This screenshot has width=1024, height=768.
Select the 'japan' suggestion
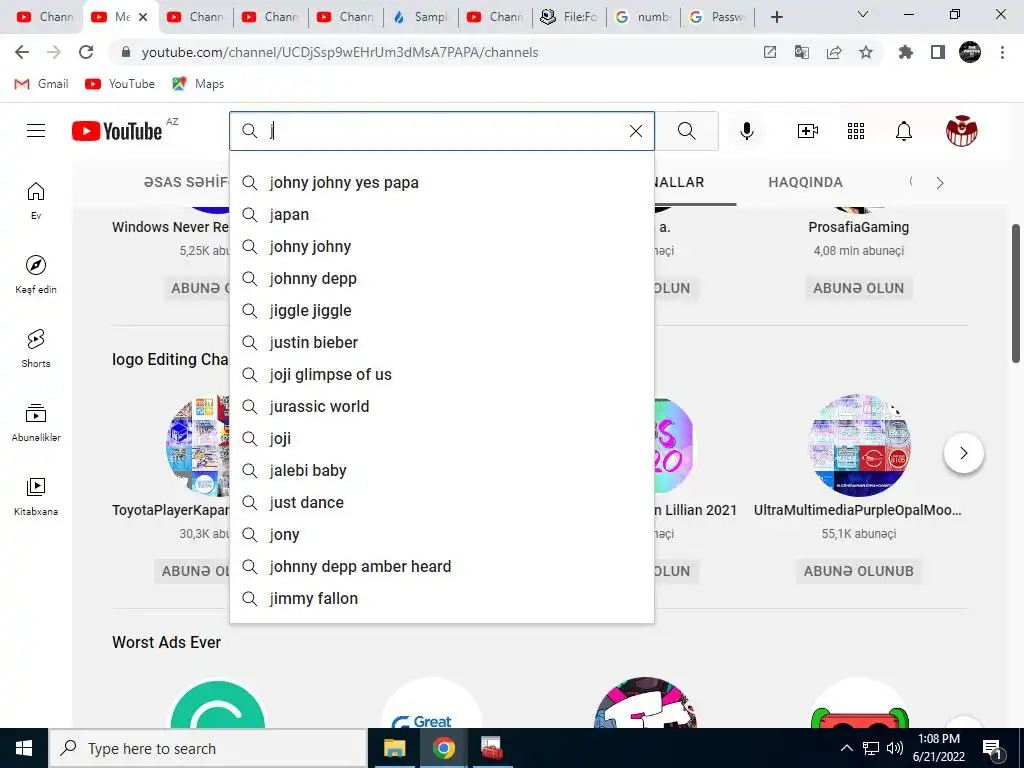[x=442, y=215]
